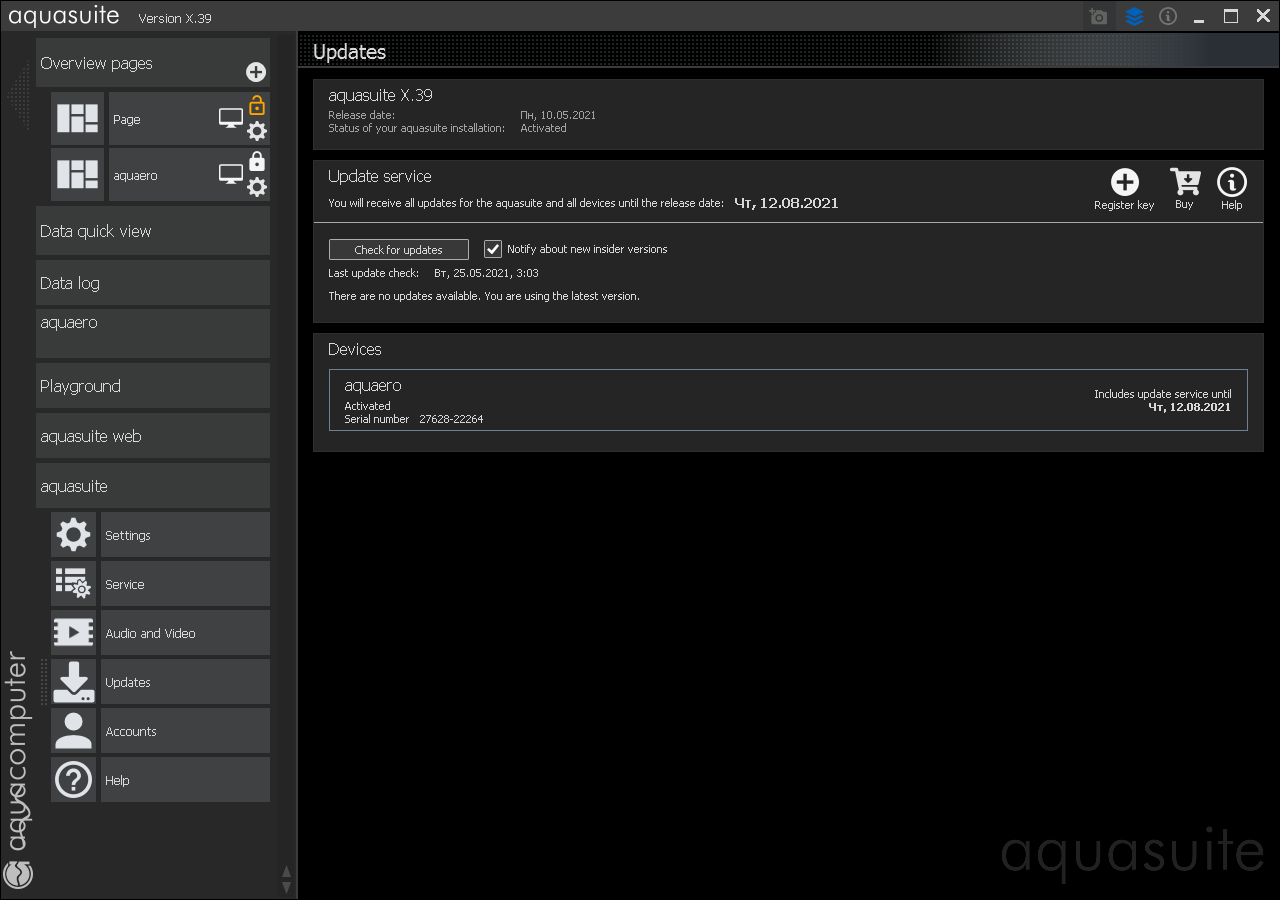Collapse the aquasuite section header

coord(153,486)
